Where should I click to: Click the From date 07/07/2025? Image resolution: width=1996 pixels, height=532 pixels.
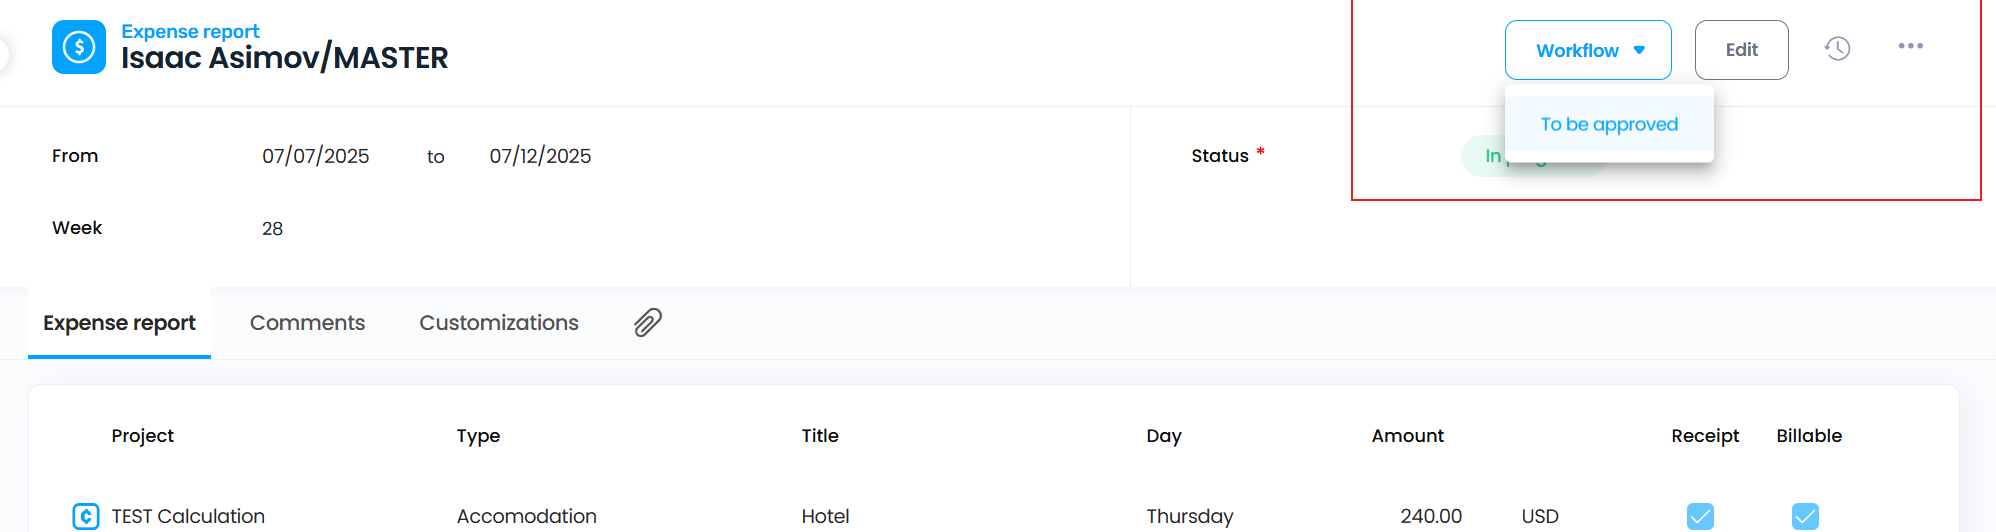(315, 156)
